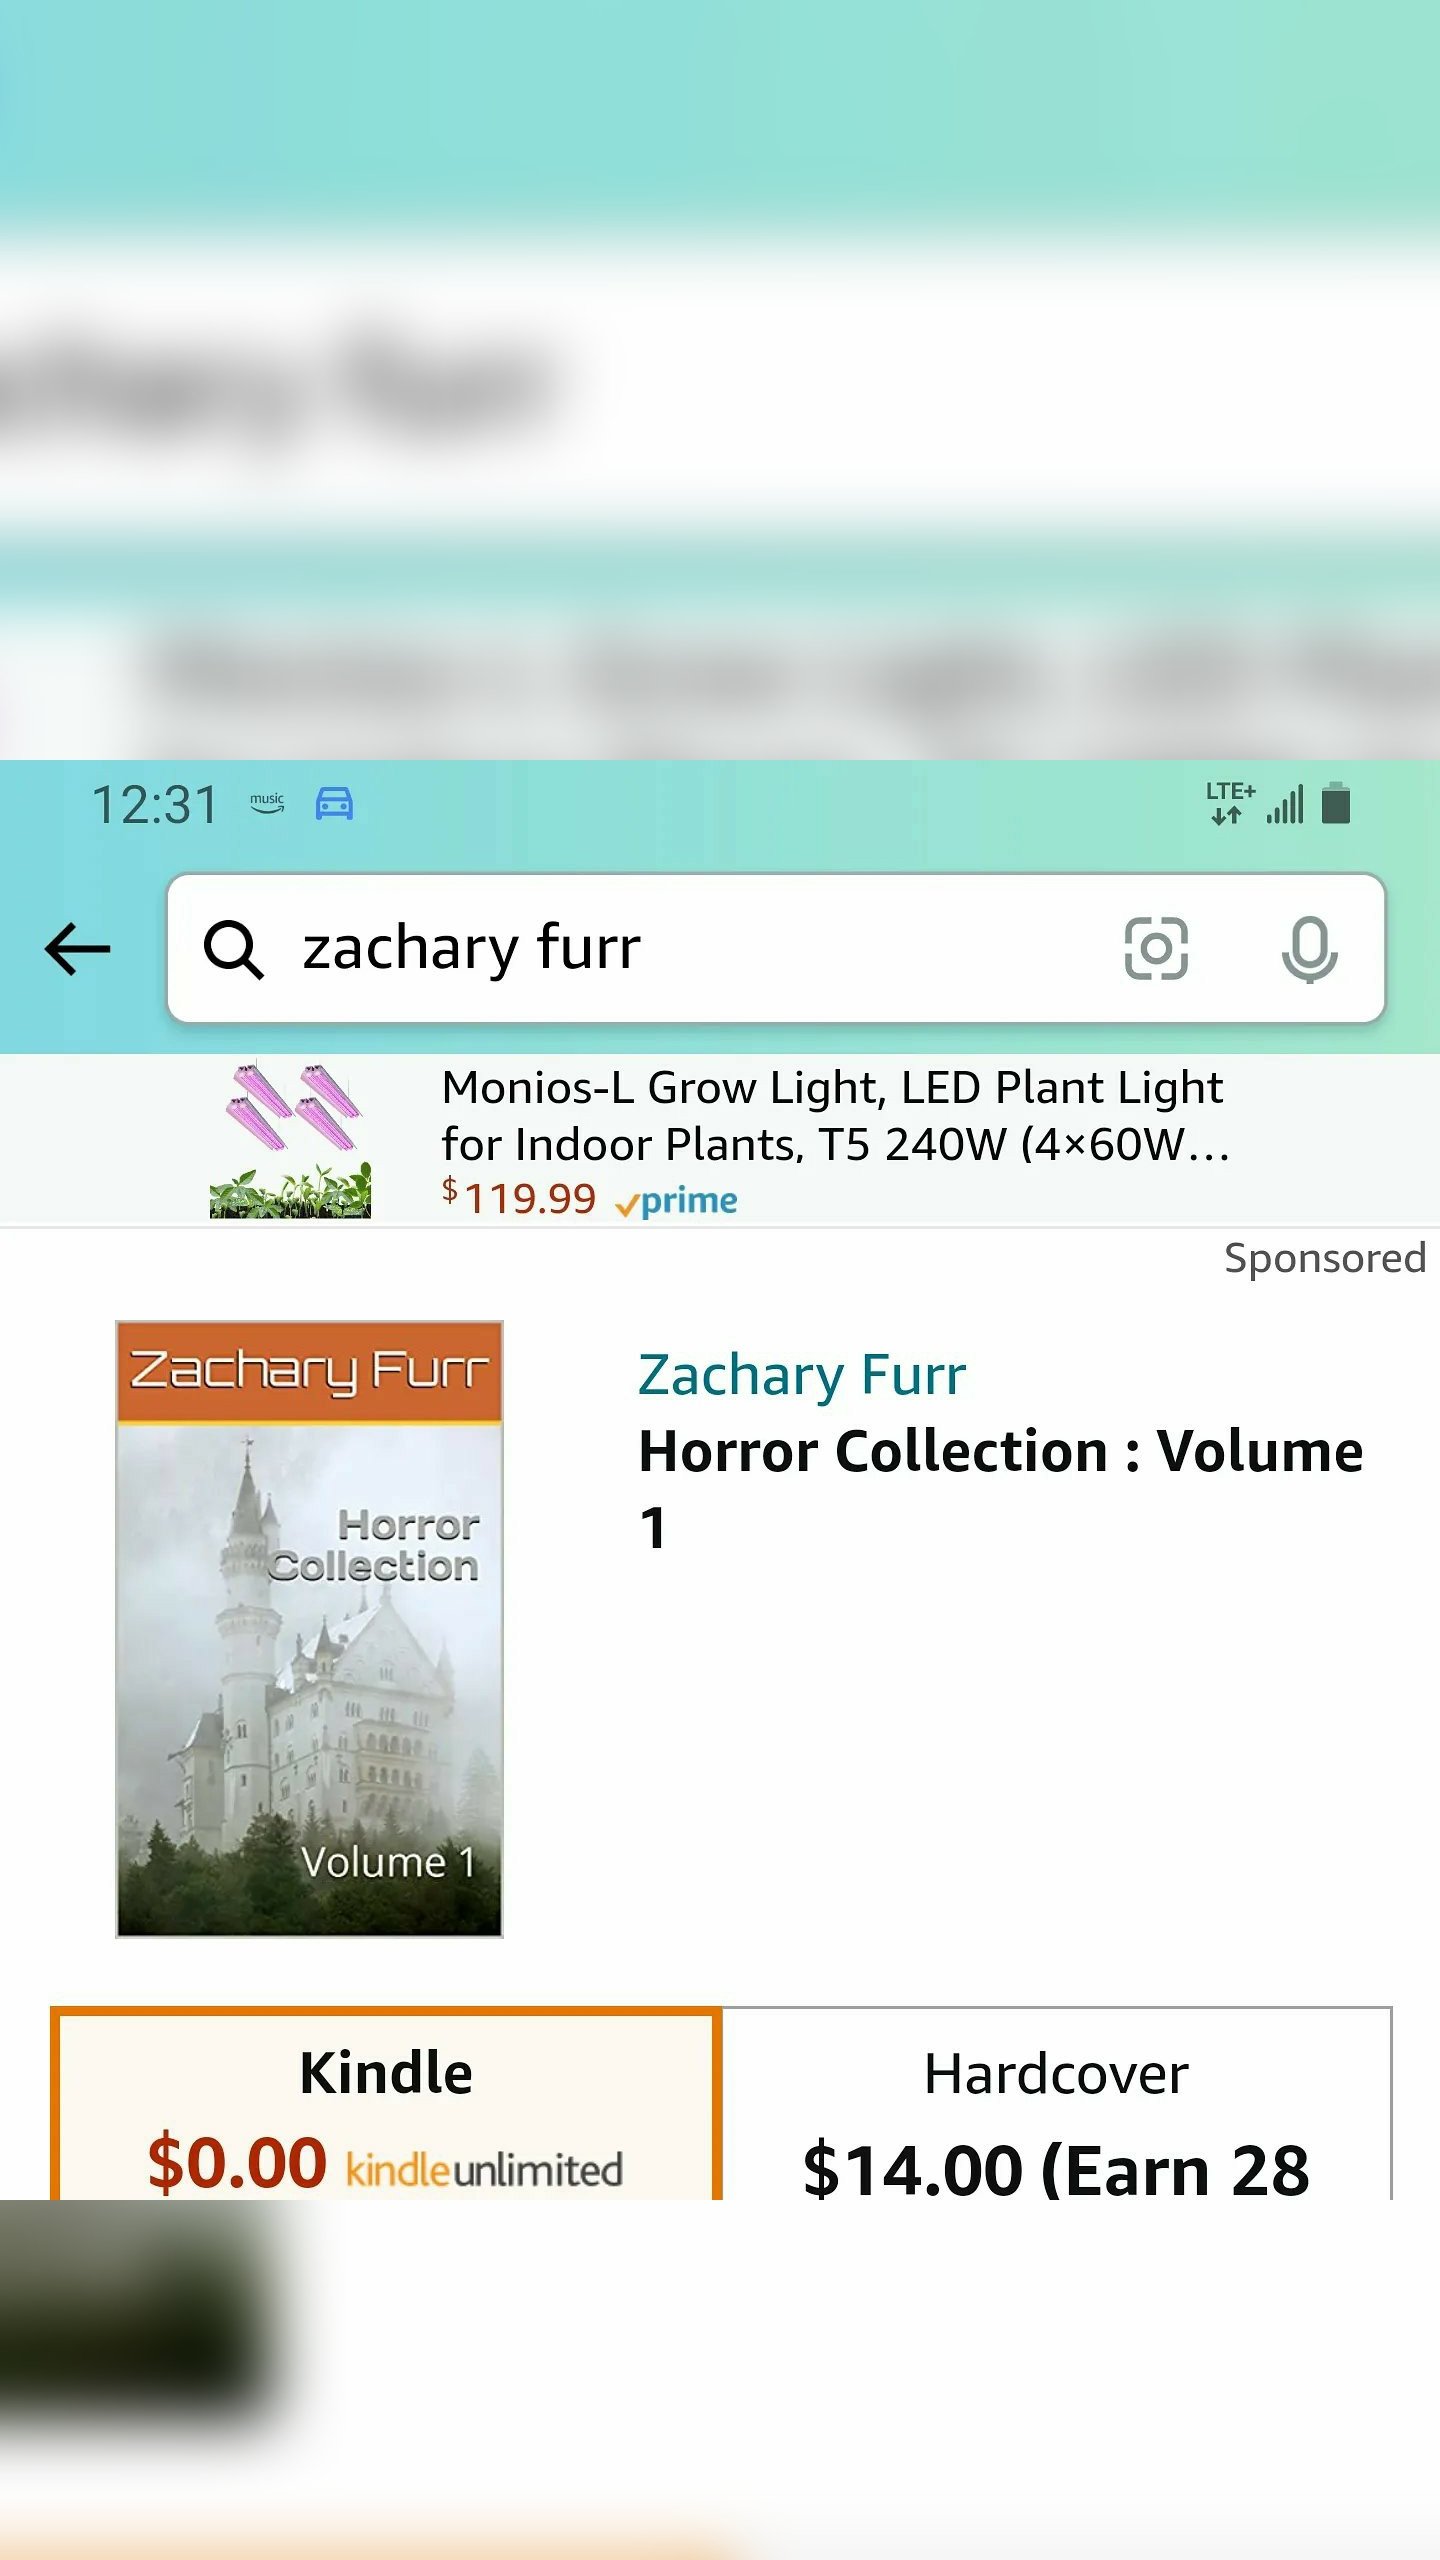Tap the prime badge on the ad
The width and height of the screenshot is (1440, 2560).
click(x=677, y=1200)
